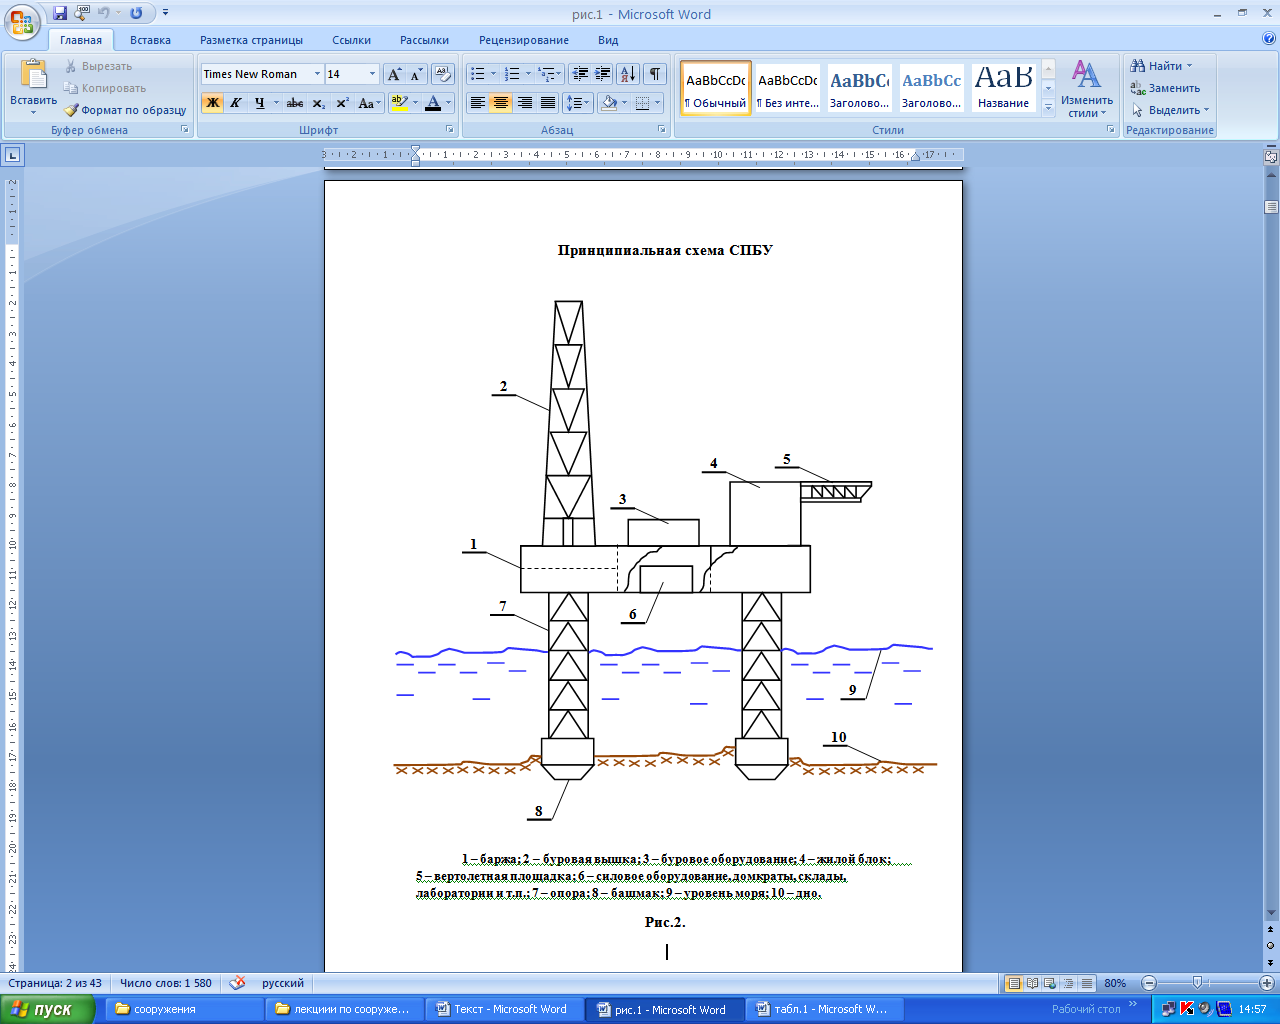Click the Заменить (Replace) button

pos(1166,88)
